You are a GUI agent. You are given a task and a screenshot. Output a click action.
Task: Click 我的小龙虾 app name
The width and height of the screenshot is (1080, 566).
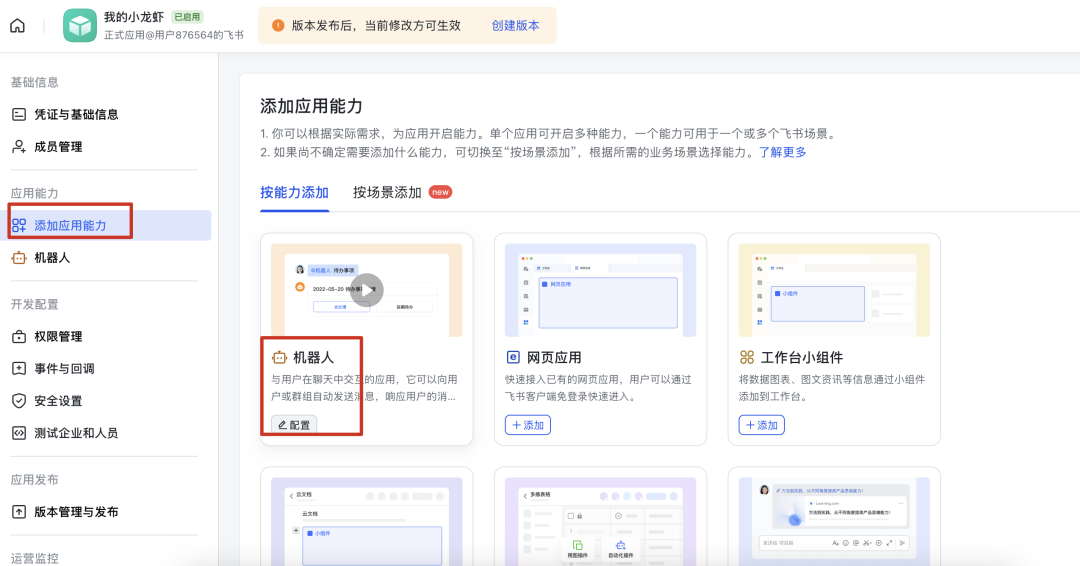point(134,17)
